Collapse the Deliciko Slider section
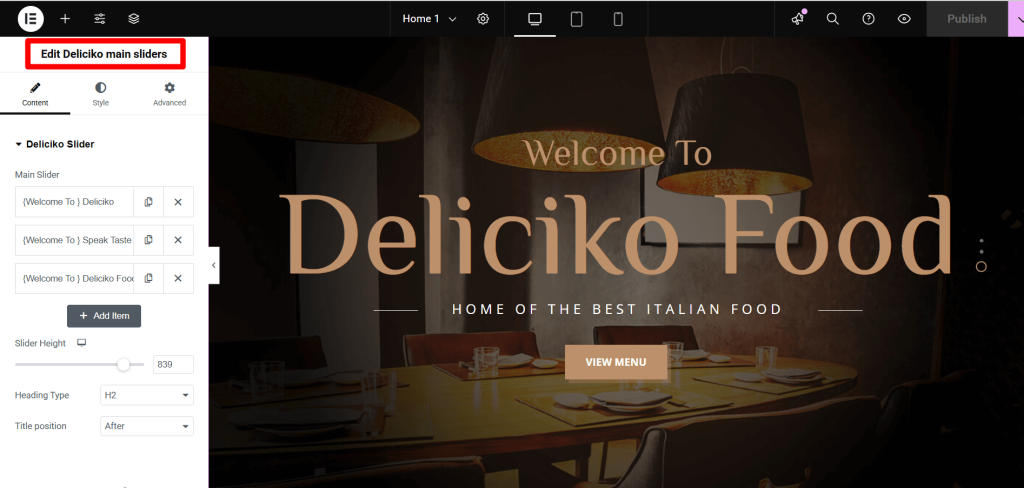Screen dimensions: 1024x488 click(55, 144)
